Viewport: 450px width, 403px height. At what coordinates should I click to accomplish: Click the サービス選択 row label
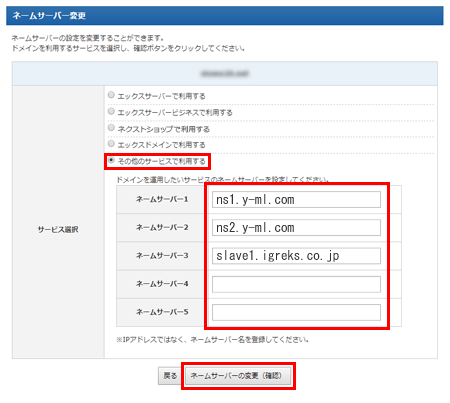[x=58, y=230]
